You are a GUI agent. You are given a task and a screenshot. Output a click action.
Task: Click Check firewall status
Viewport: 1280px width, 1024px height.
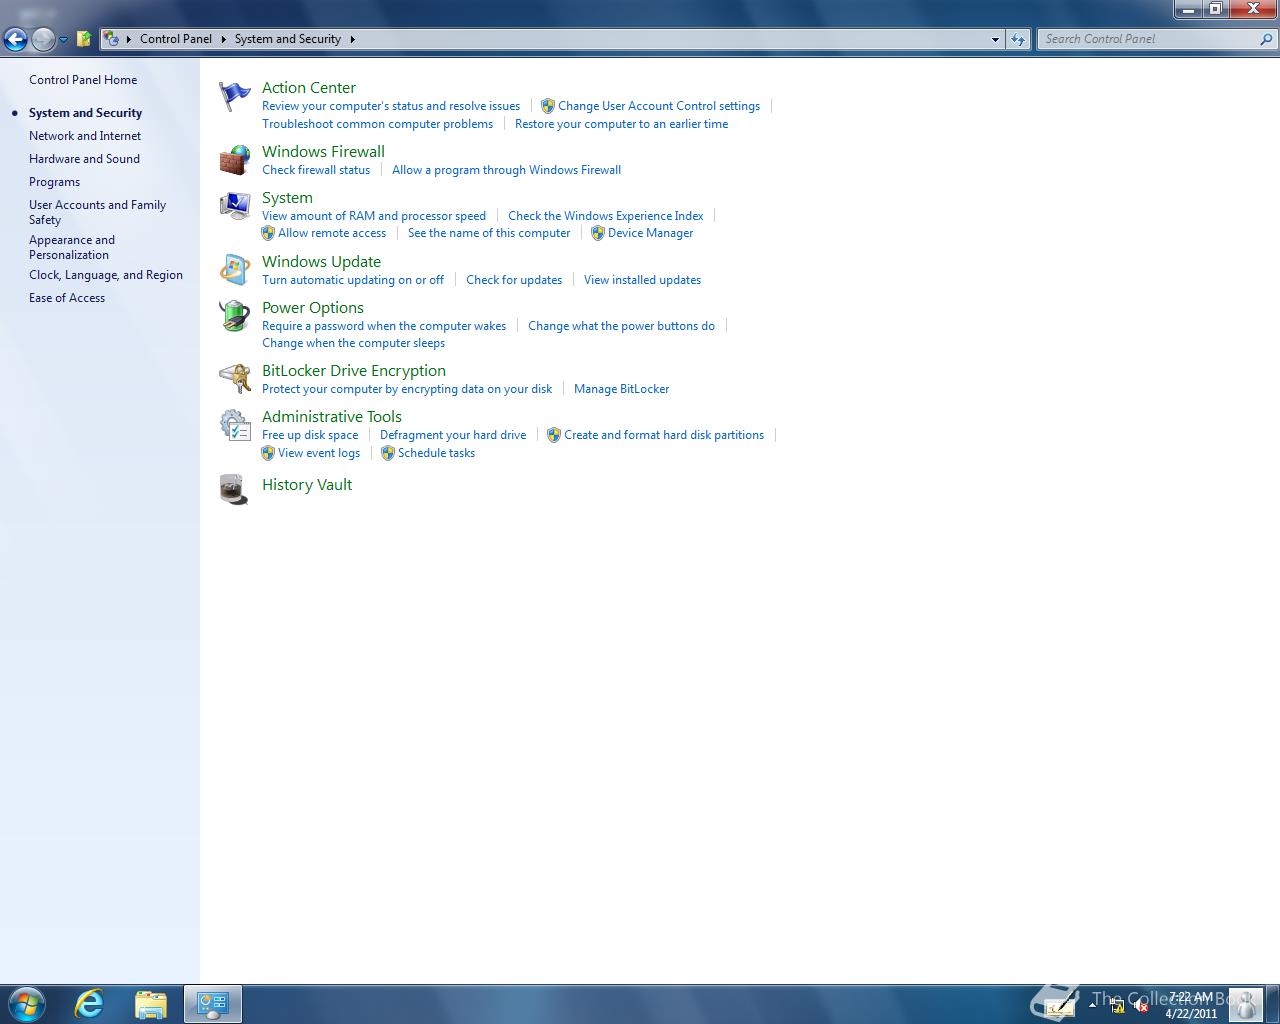pyautogui.click(x=316, y=170)
